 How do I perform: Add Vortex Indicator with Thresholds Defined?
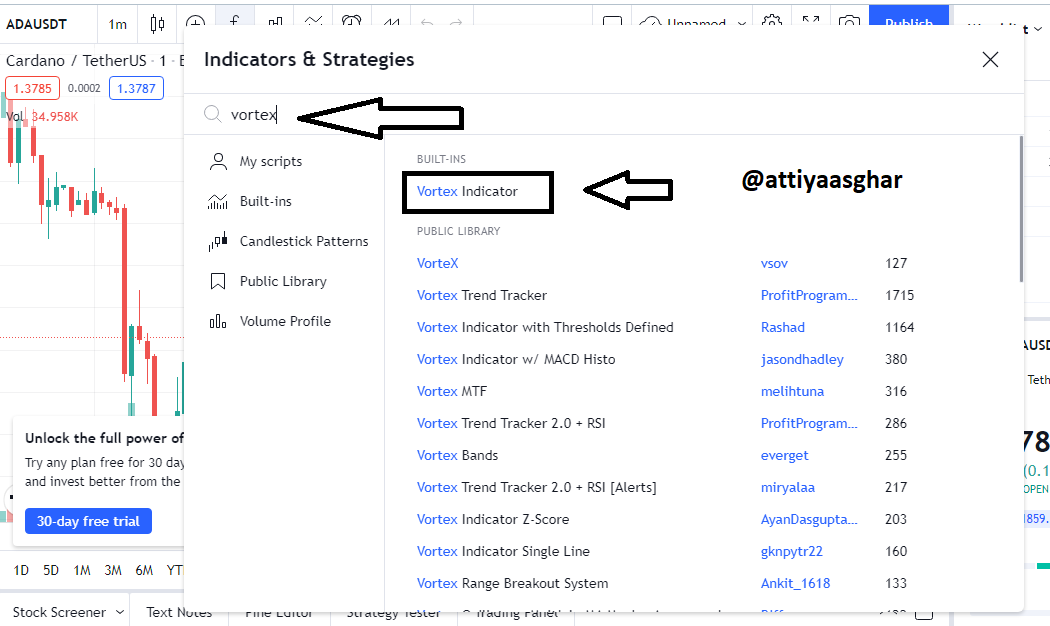(x=545, y=327)
